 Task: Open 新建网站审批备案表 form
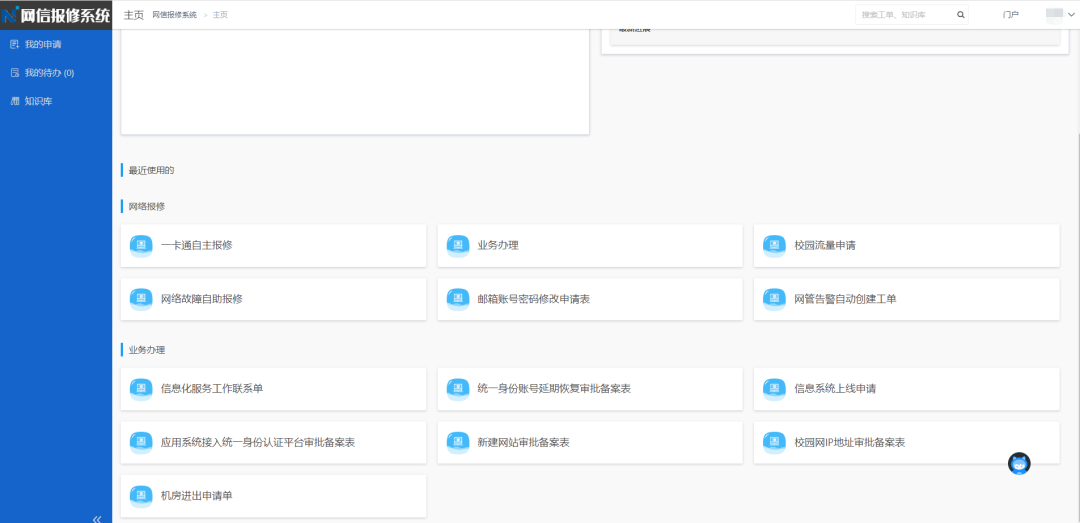click(523, 442)
